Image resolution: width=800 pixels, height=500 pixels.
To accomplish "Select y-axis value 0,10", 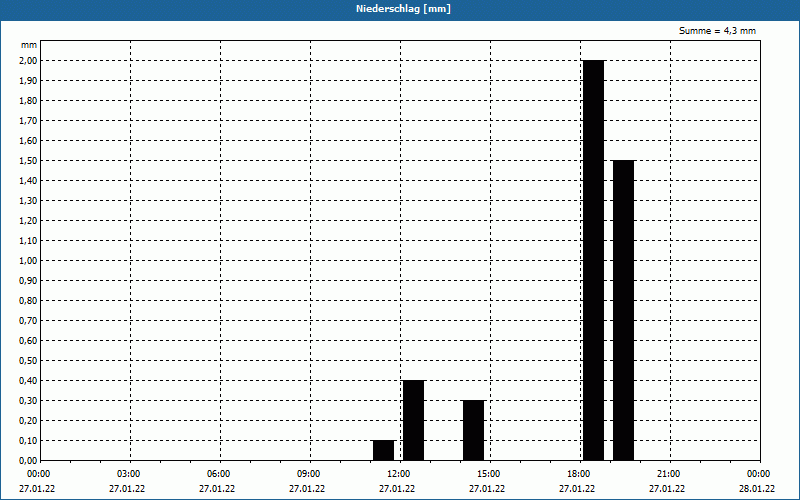I will point(28,441).
